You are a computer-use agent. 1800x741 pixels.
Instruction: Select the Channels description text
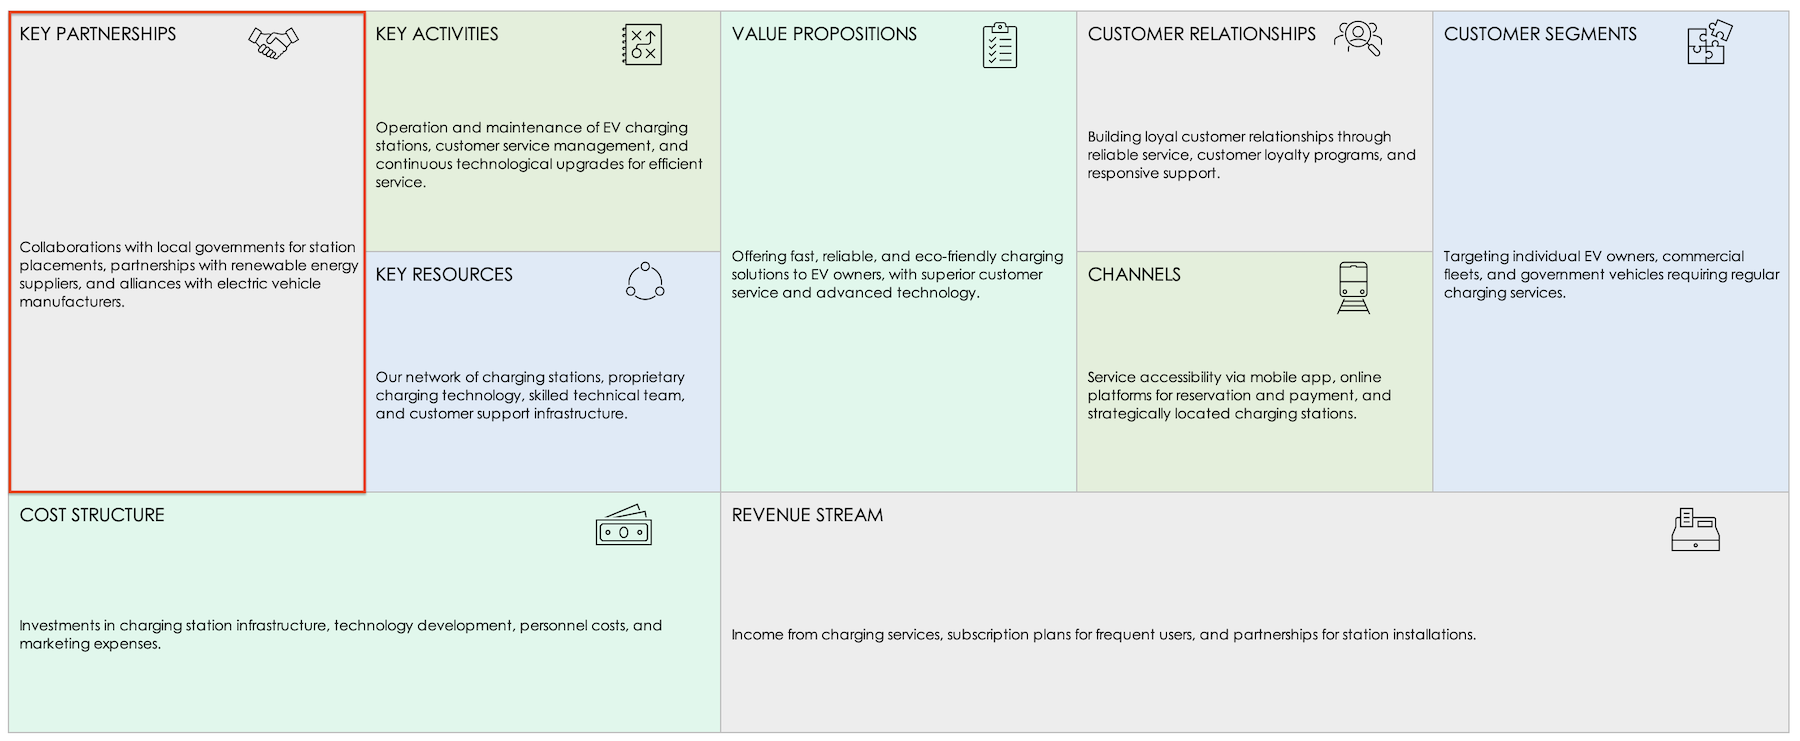(1239, 395)
